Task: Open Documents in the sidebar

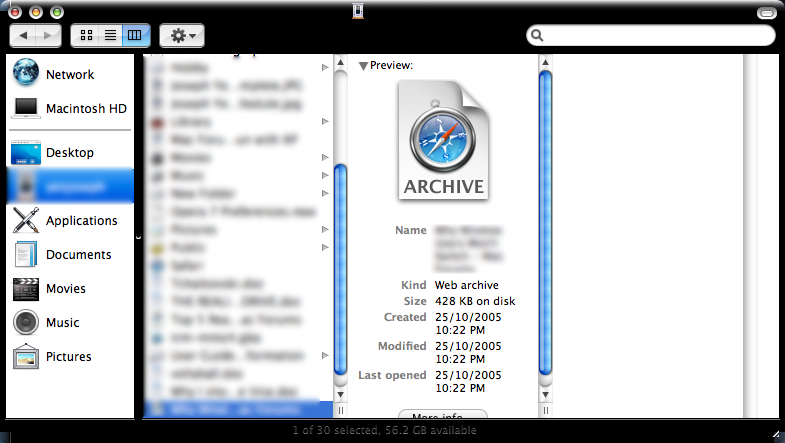Action: (70, 254)
